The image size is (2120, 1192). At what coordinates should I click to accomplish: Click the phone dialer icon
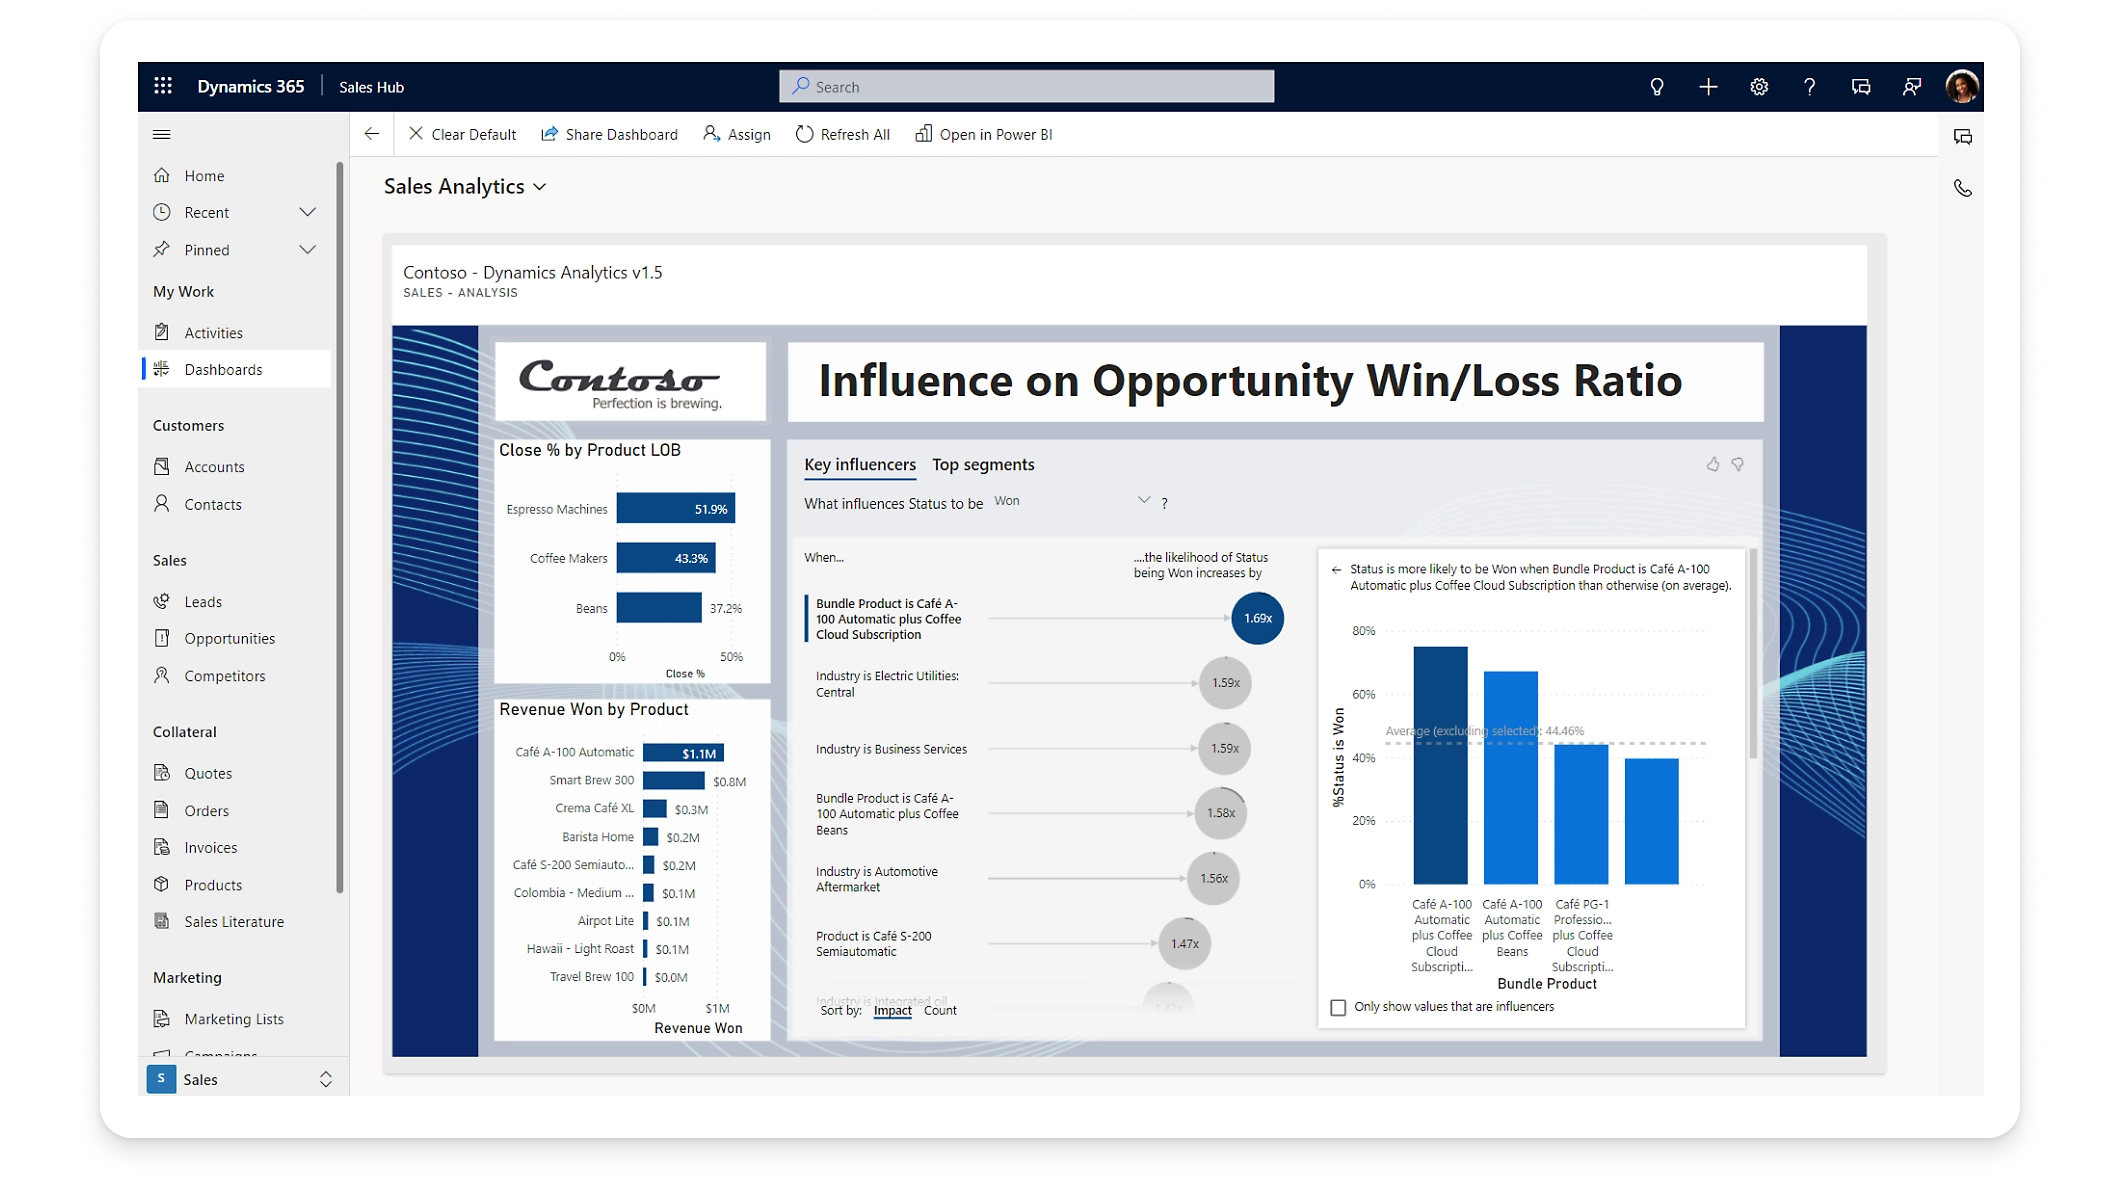pos(1962,188)
